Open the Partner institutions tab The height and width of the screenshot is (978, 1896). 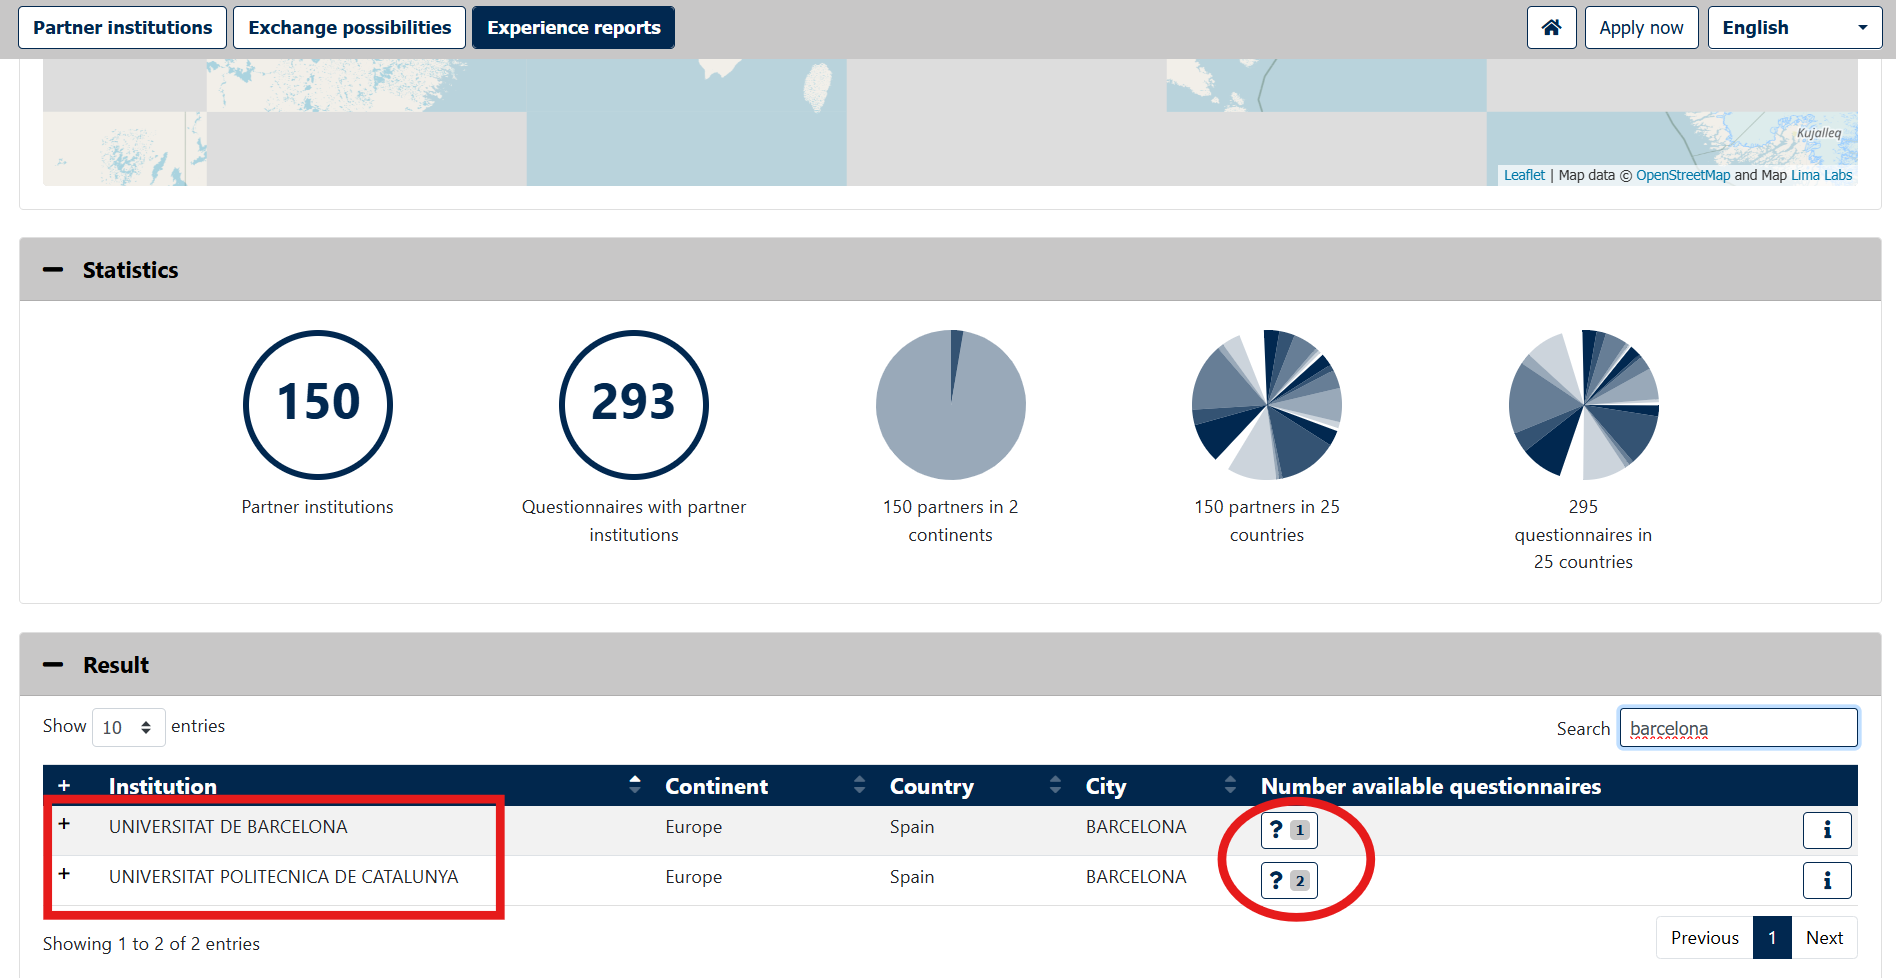click(122, 27)
